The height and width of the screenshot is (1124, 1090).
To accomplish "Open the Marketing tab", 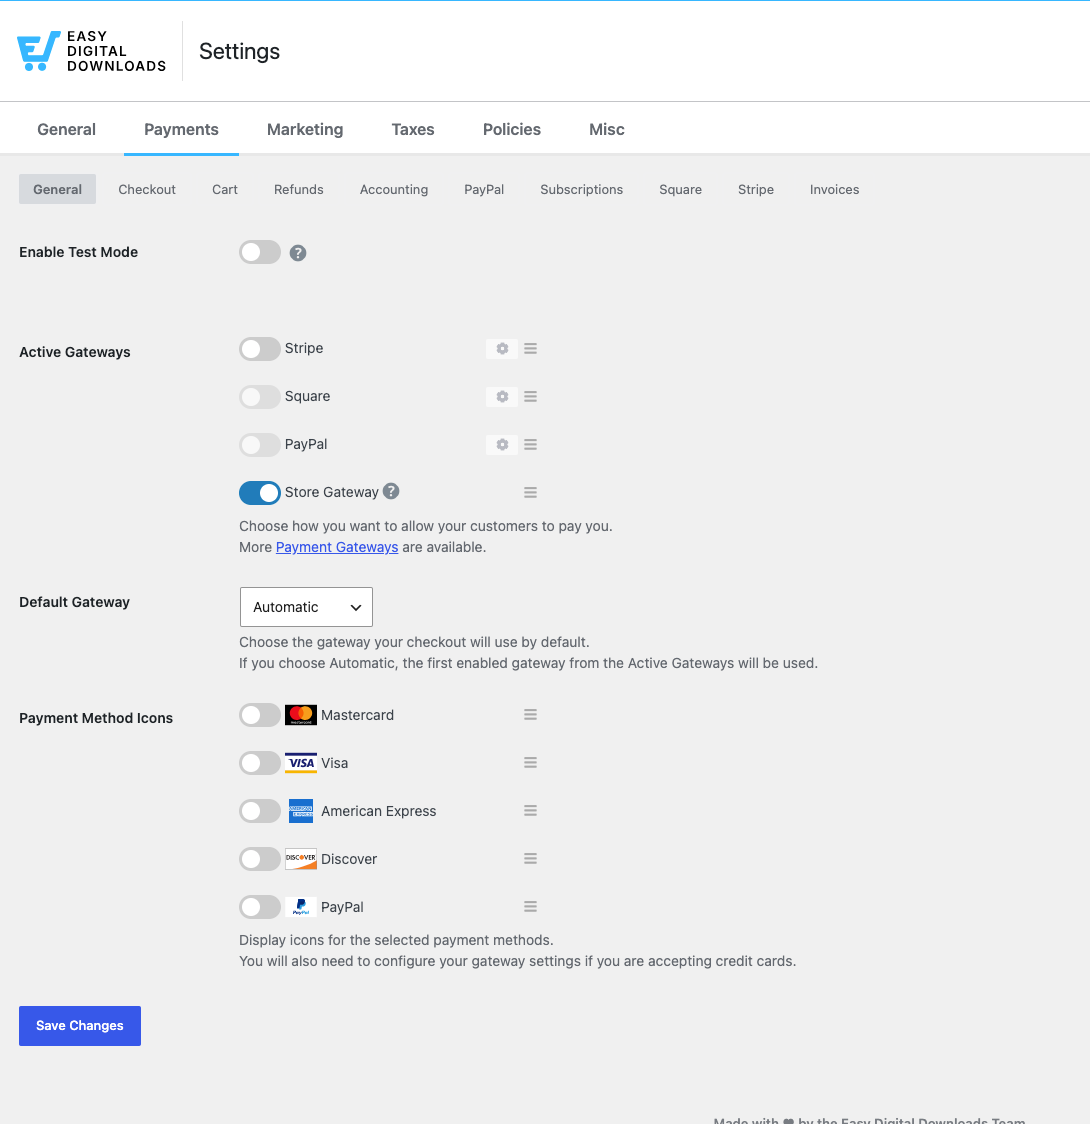I will (x=305, y=129).
